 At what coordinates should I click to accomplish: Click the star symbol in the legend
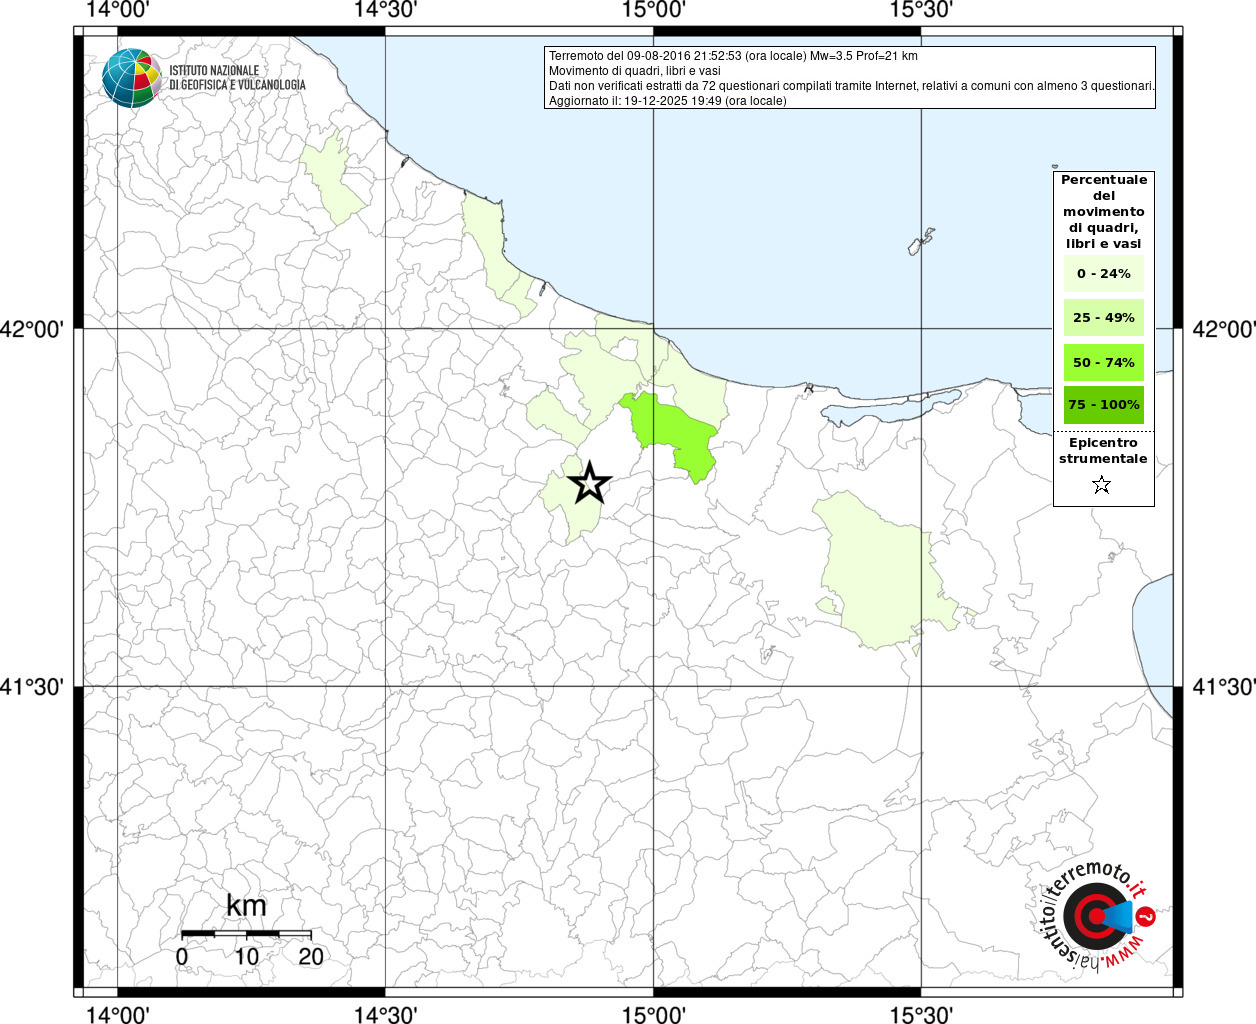click(x=1102, y=485)
